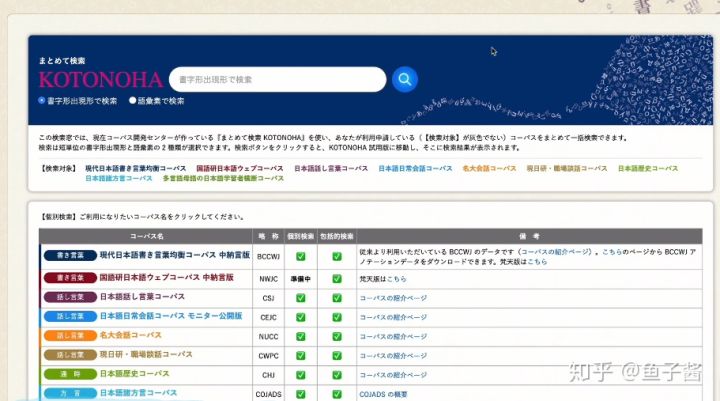This screenshot has height=401, width=720.
Task: Click the コーパス名 column header
Action: point(146,236)
